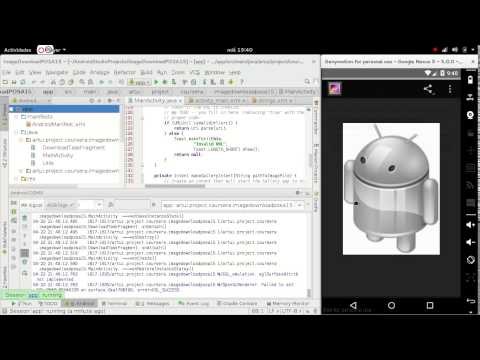
Task: Tap the Android Recents navigation button
Action: [430, 305]
